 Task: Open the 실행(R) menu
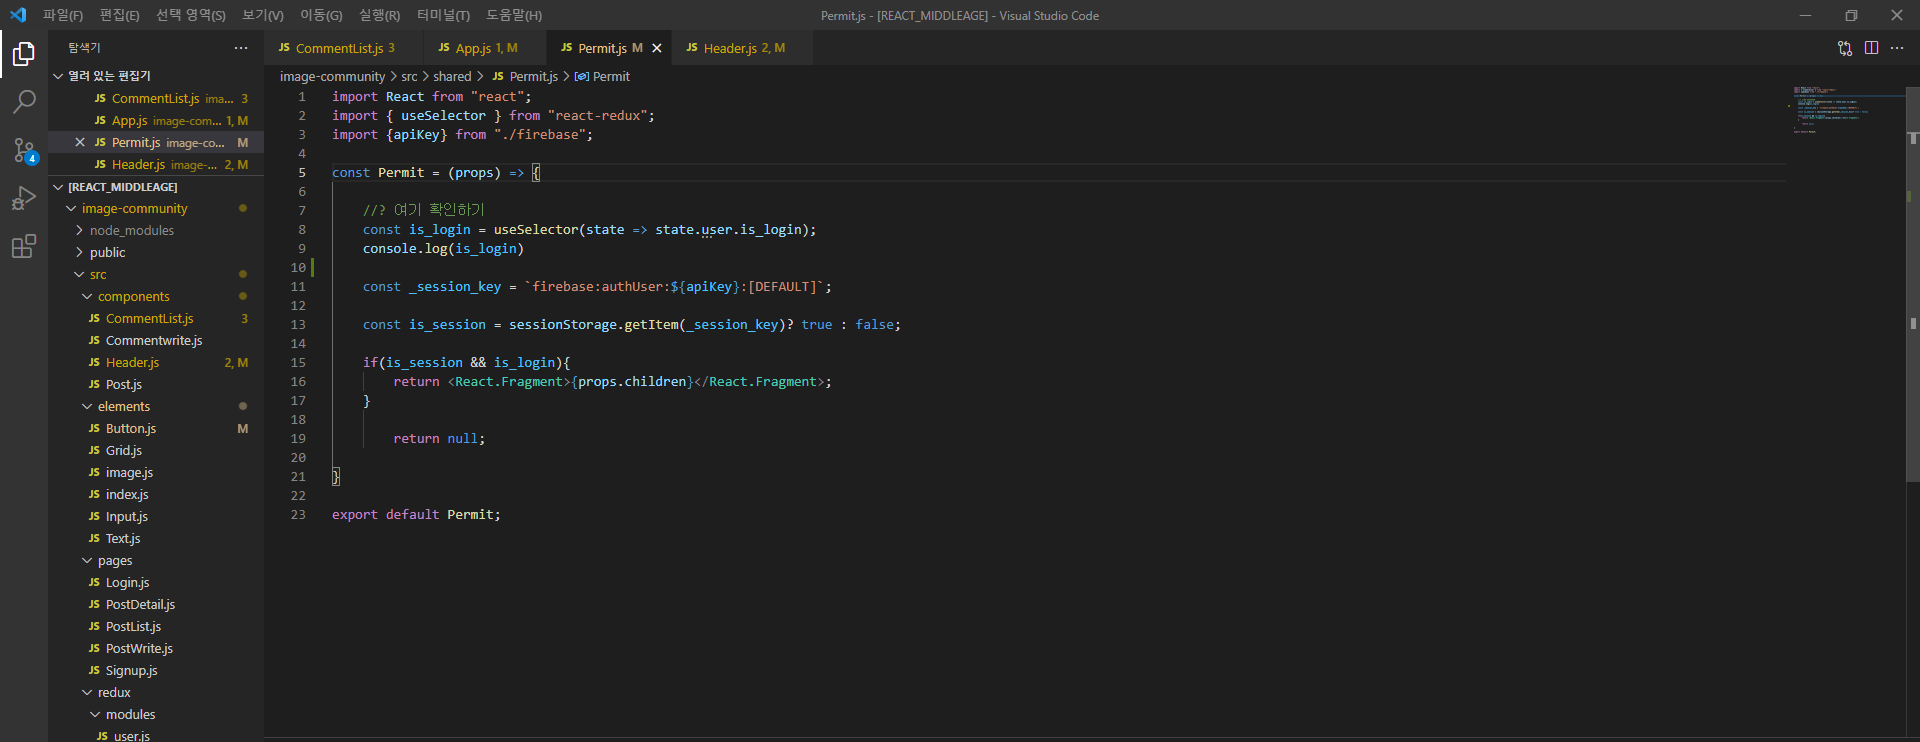coord(380,15)
